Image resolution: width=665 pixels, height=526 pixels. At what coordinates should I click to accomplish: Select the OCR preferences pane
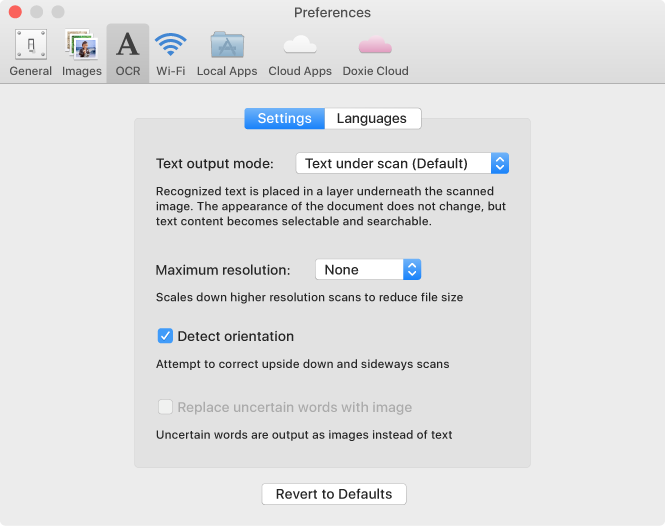click(128, 53)
